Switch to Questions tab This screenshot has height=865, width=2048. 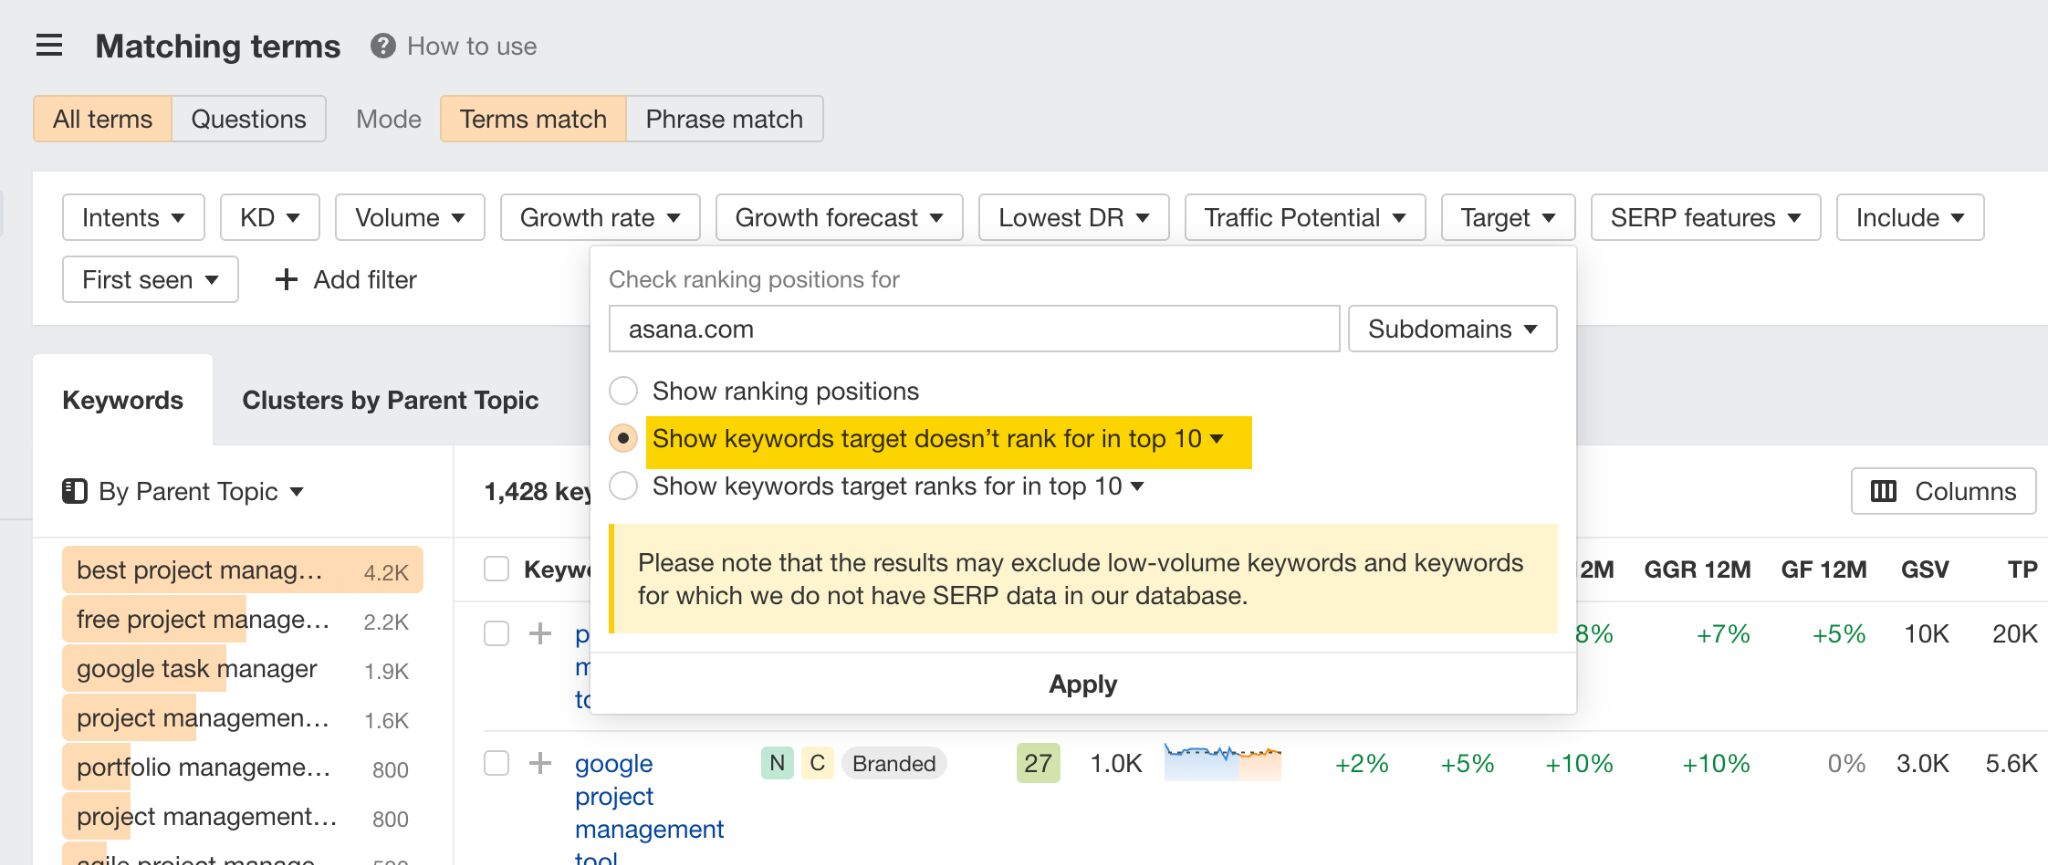pos(249,119)
